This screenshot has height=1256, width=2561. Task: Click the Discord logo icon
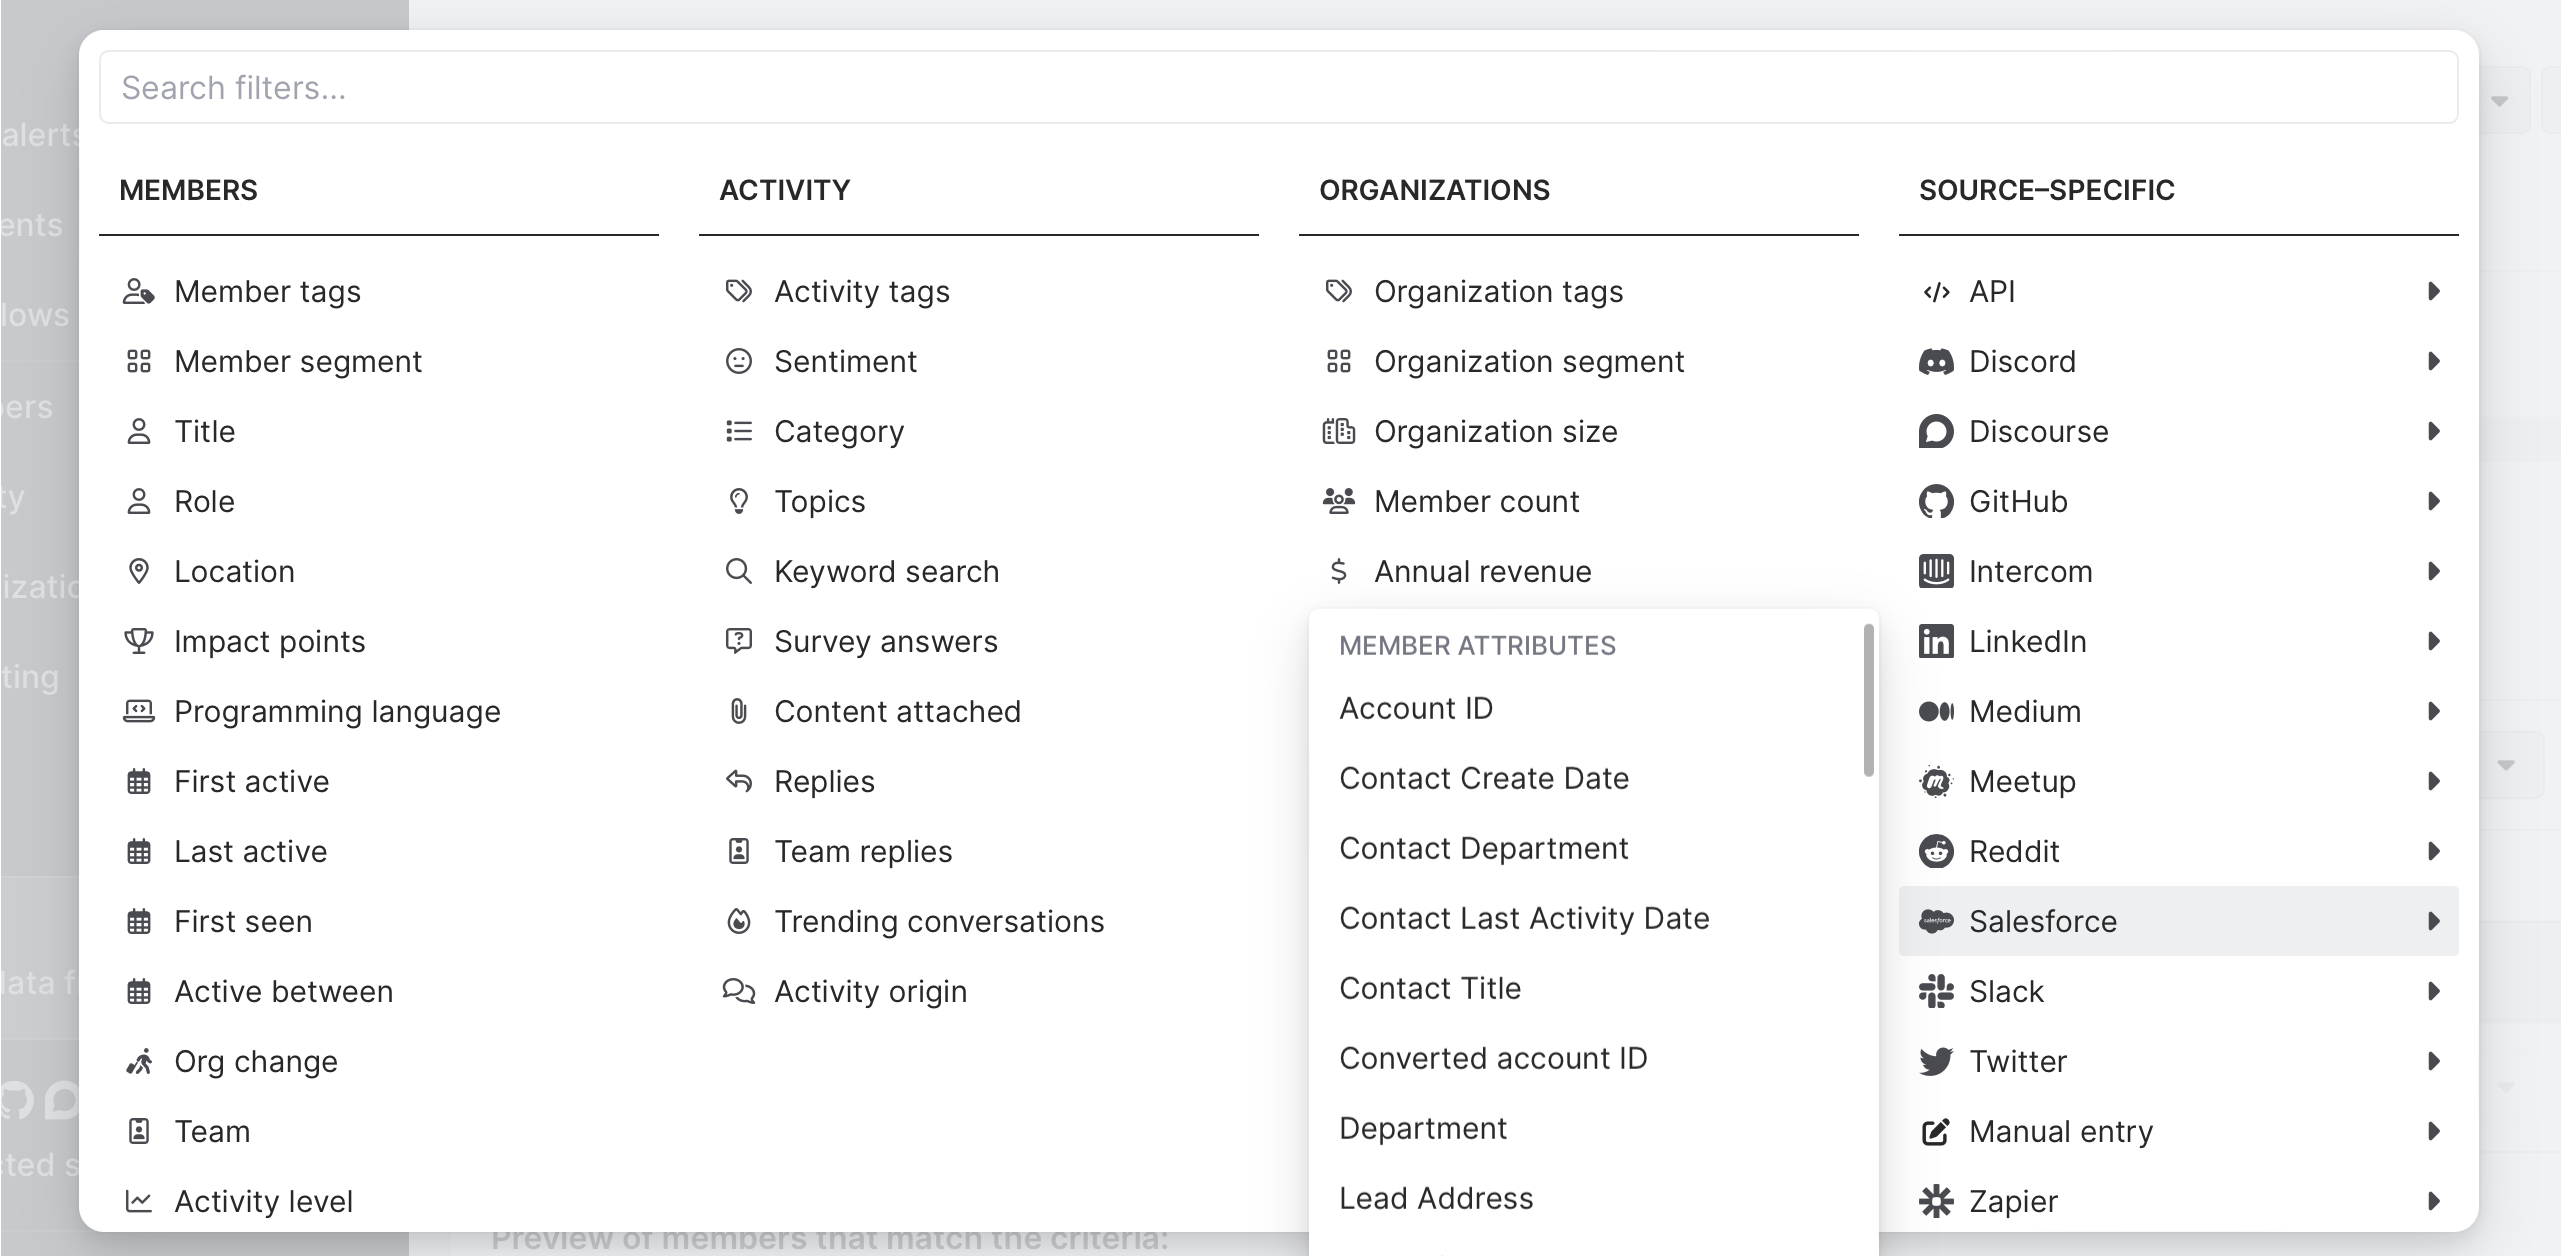click(x=1936, y=361)
